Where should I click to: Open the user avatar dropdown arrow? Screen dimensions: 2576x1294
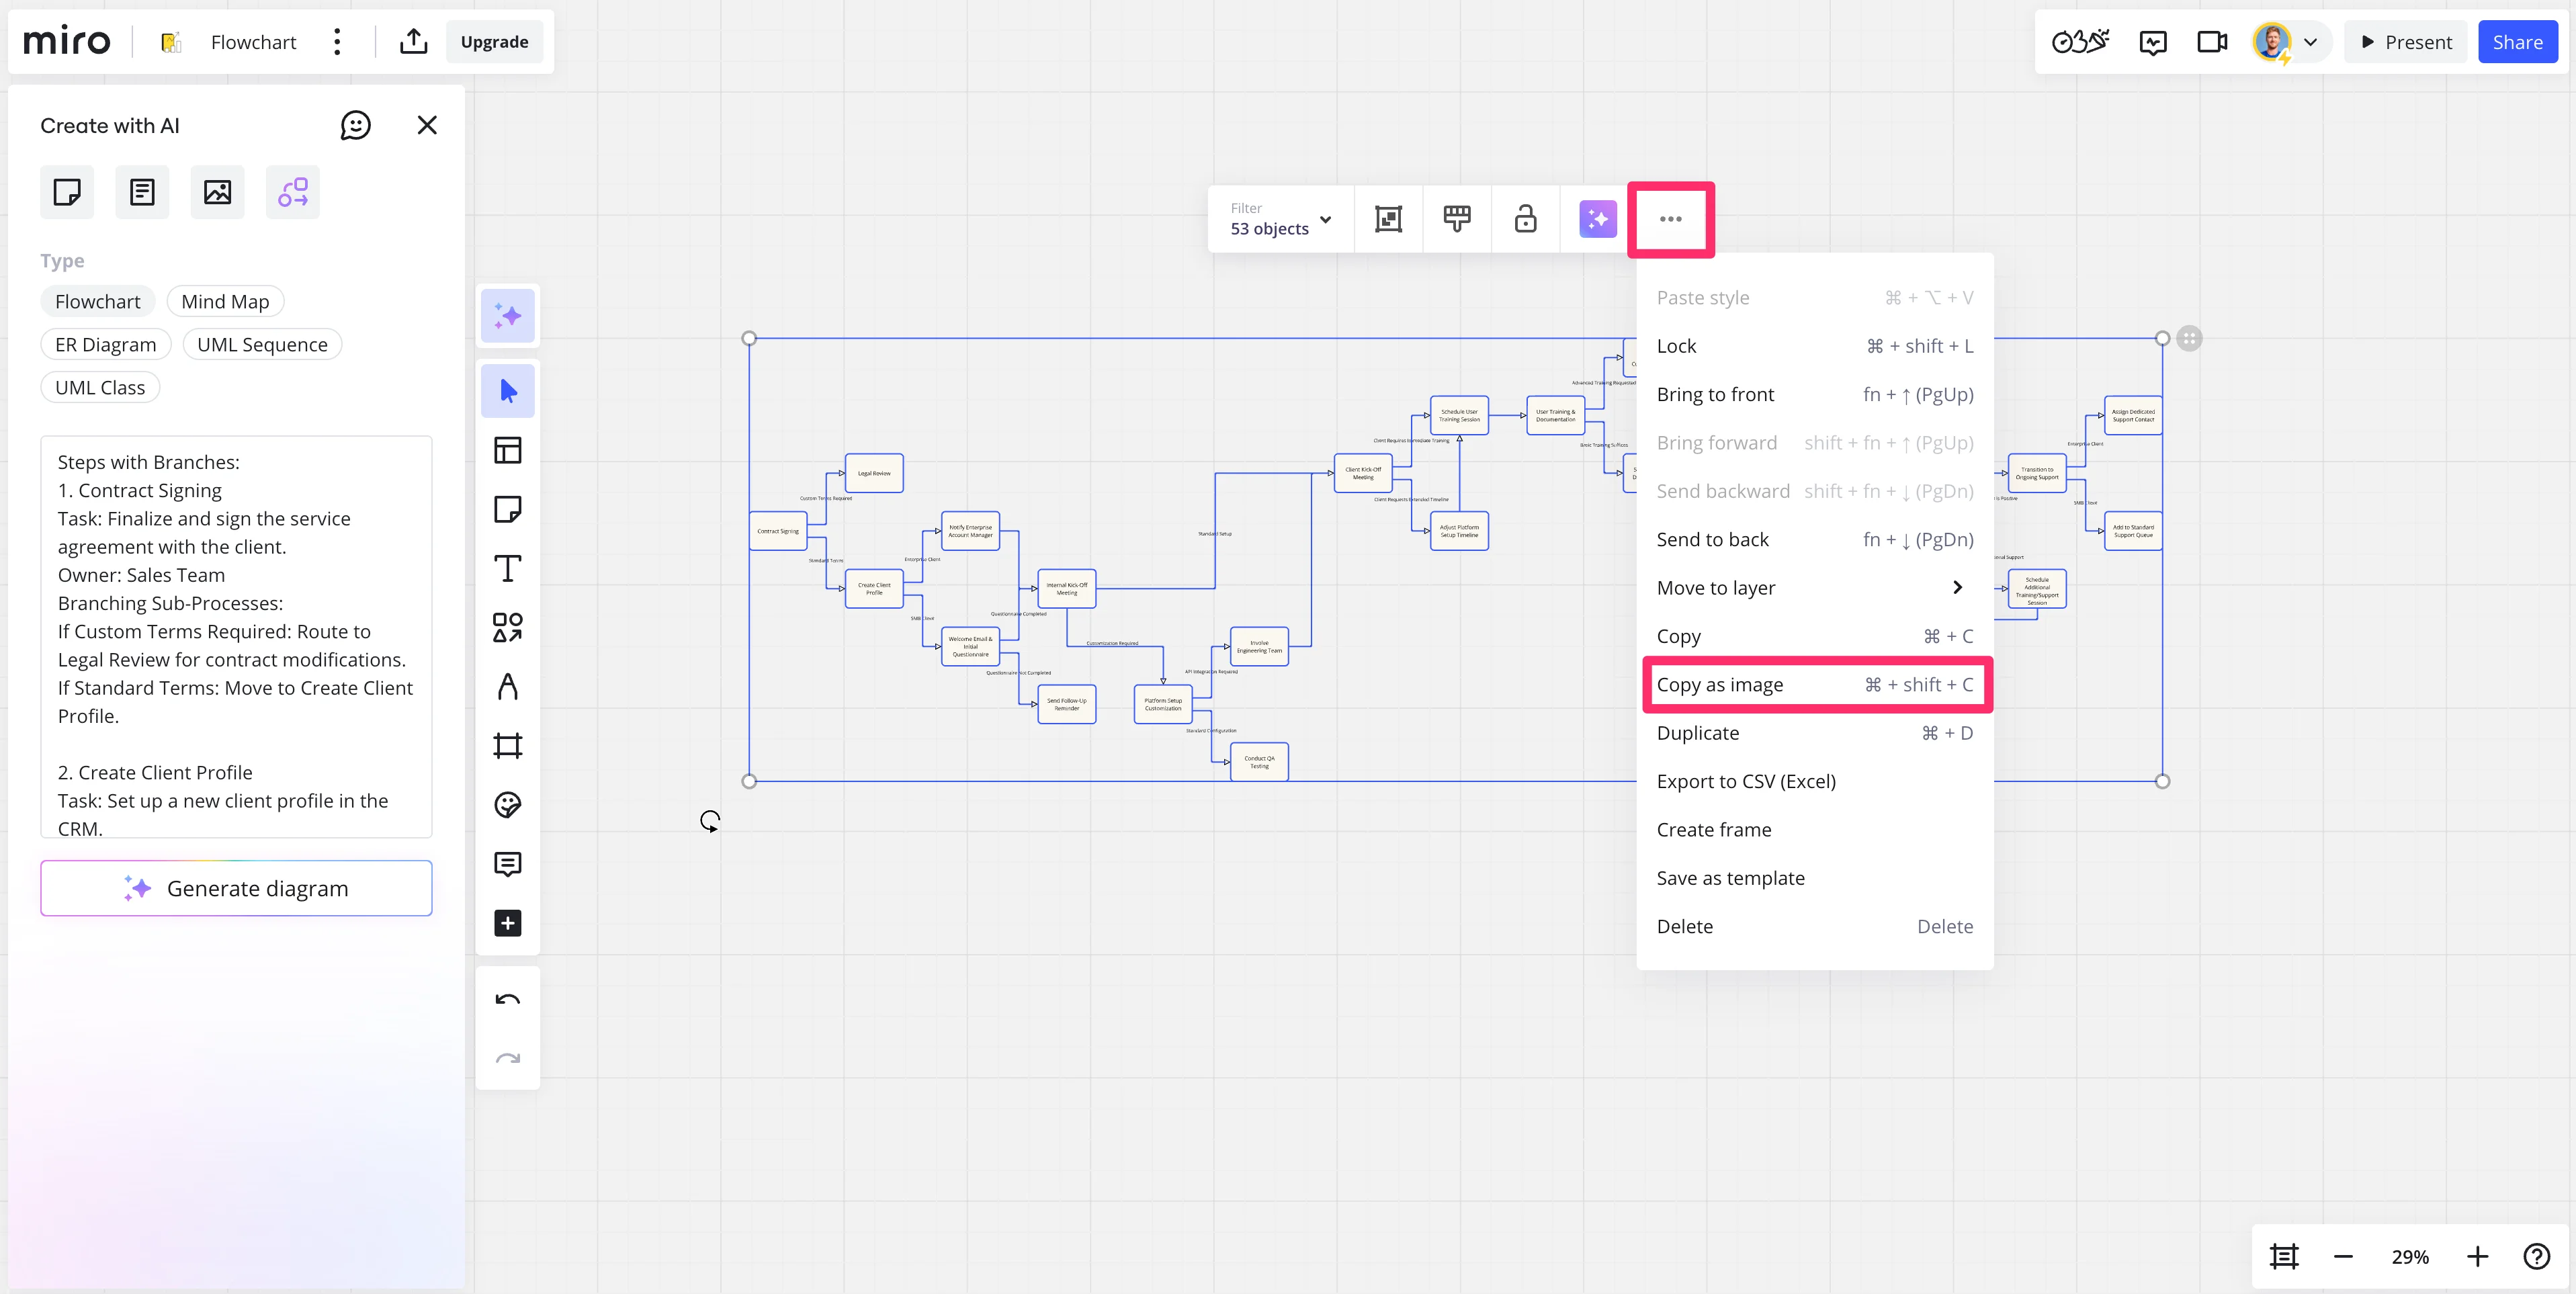click(2310, 42)
